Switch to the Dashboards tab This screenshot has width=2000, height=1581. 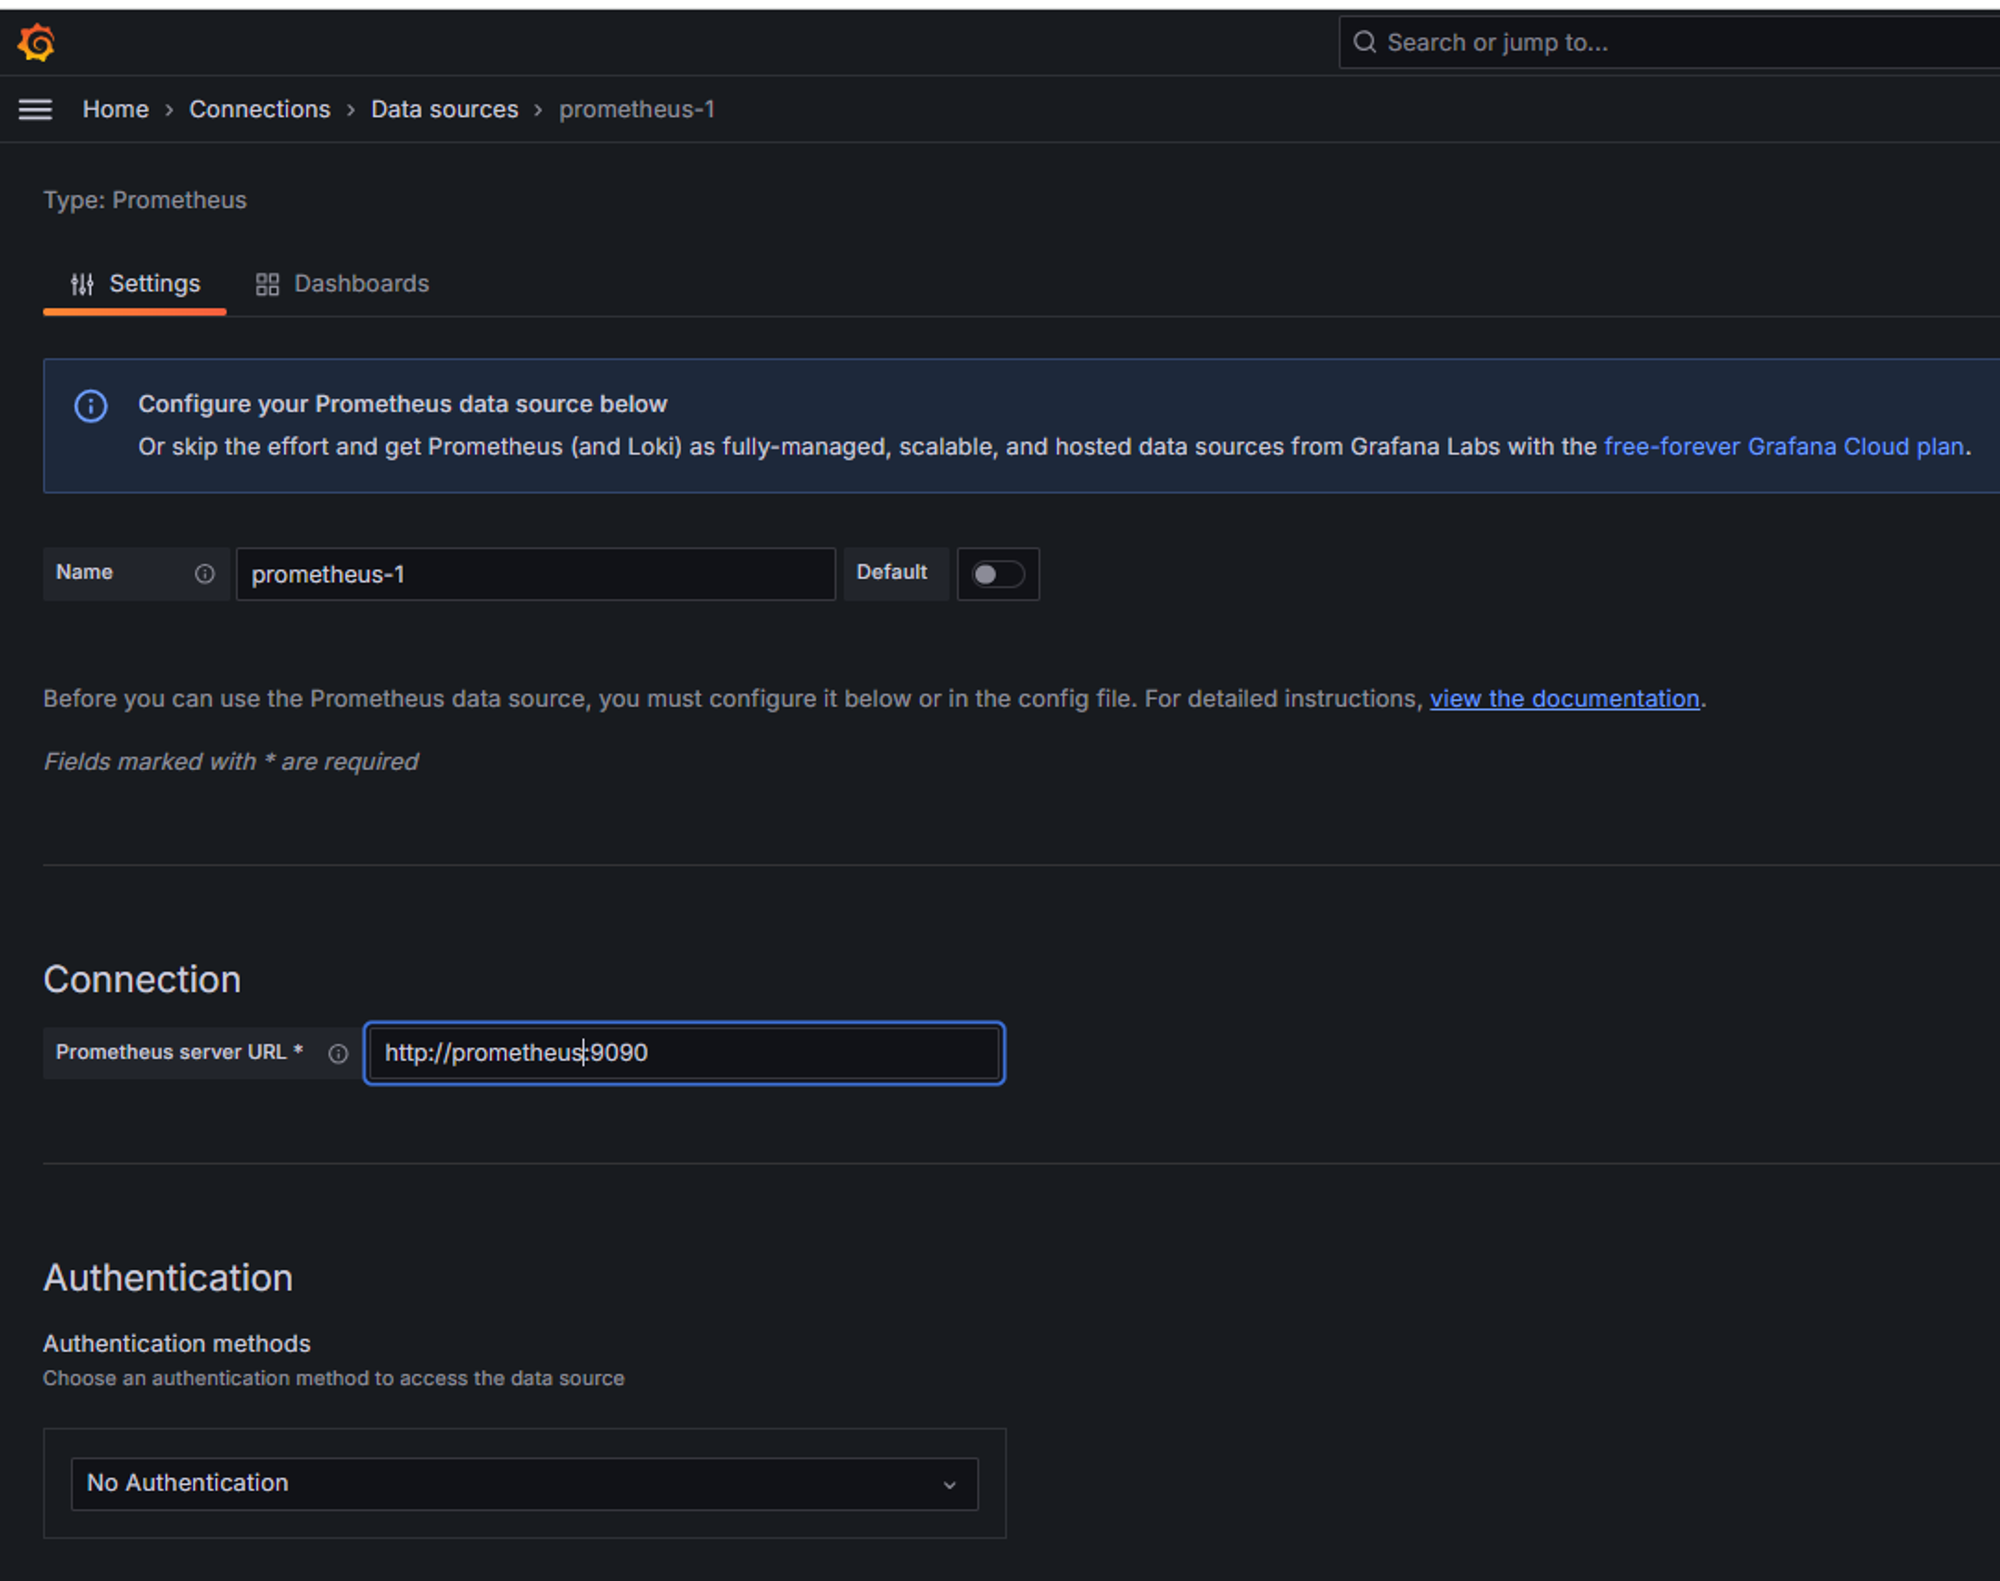(360, 284)
